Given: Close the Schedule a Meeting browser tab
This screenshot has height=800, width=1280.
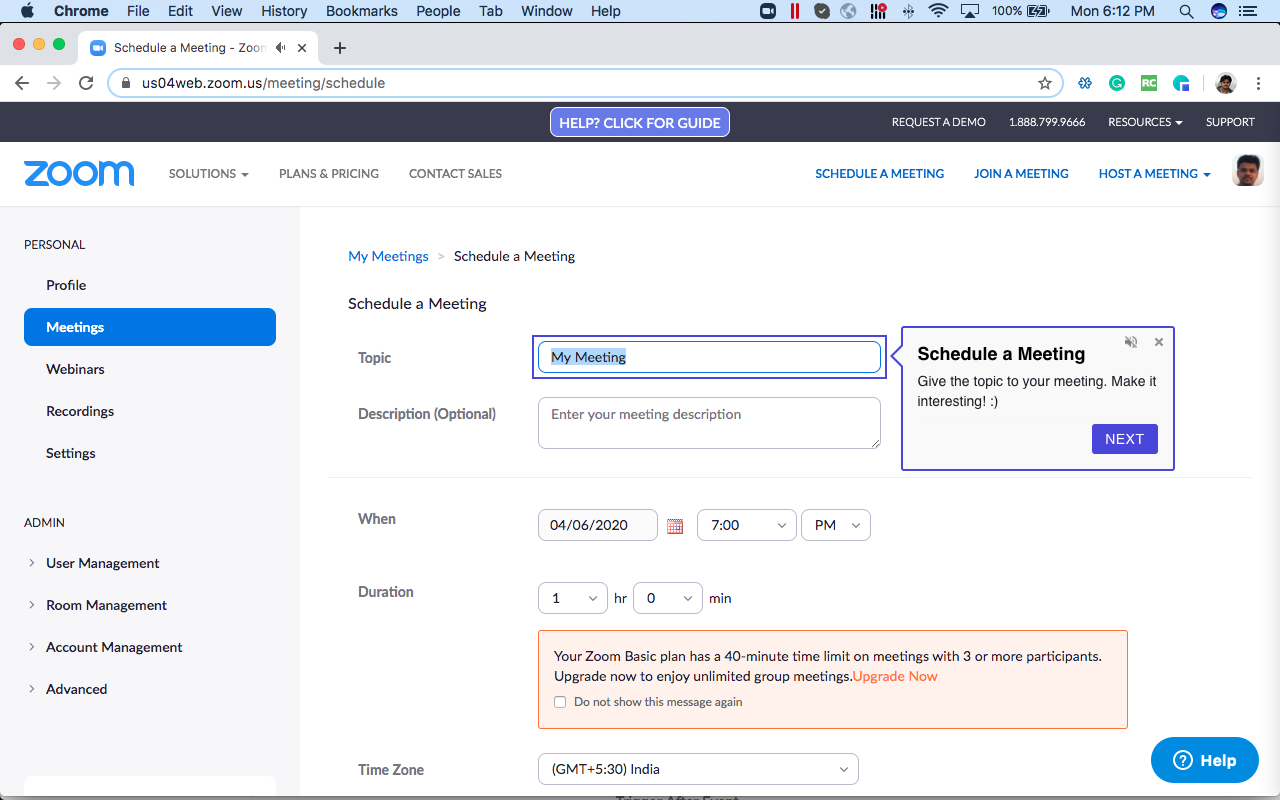Looking at the screenshot, I should pyautogui.click(x=302, y=48).
